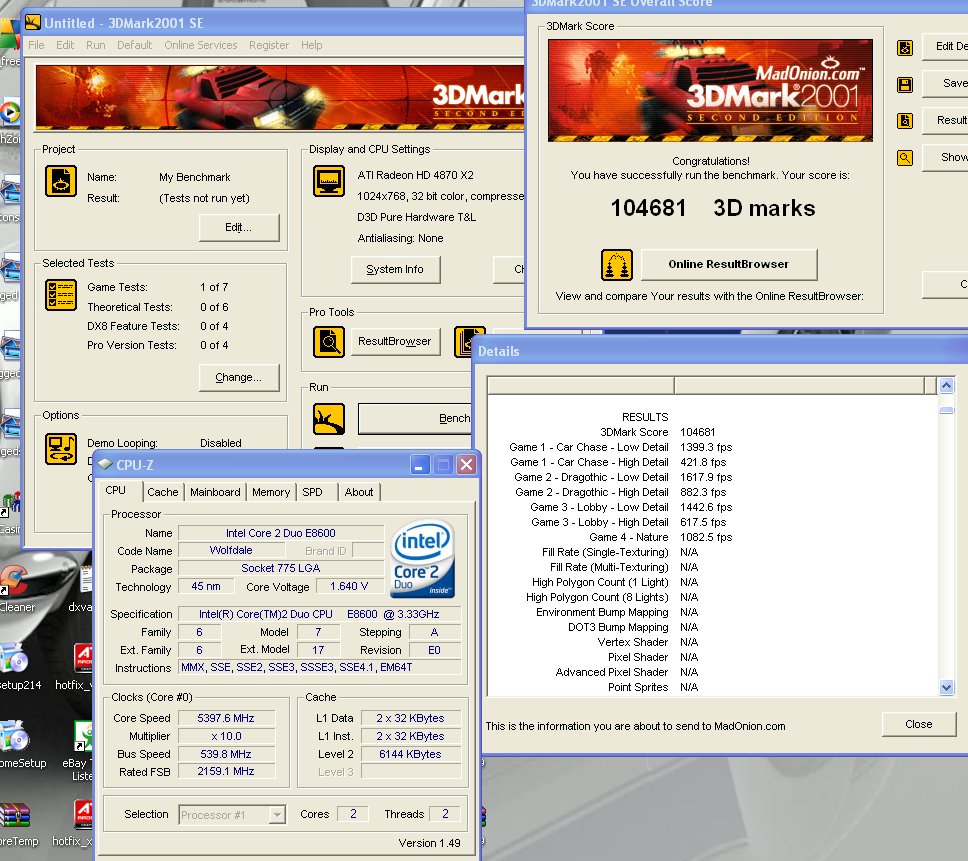Switch to the Mainboard tab in CPU-Z
This screenshot has height=861, width=968.
click(215, 492)
